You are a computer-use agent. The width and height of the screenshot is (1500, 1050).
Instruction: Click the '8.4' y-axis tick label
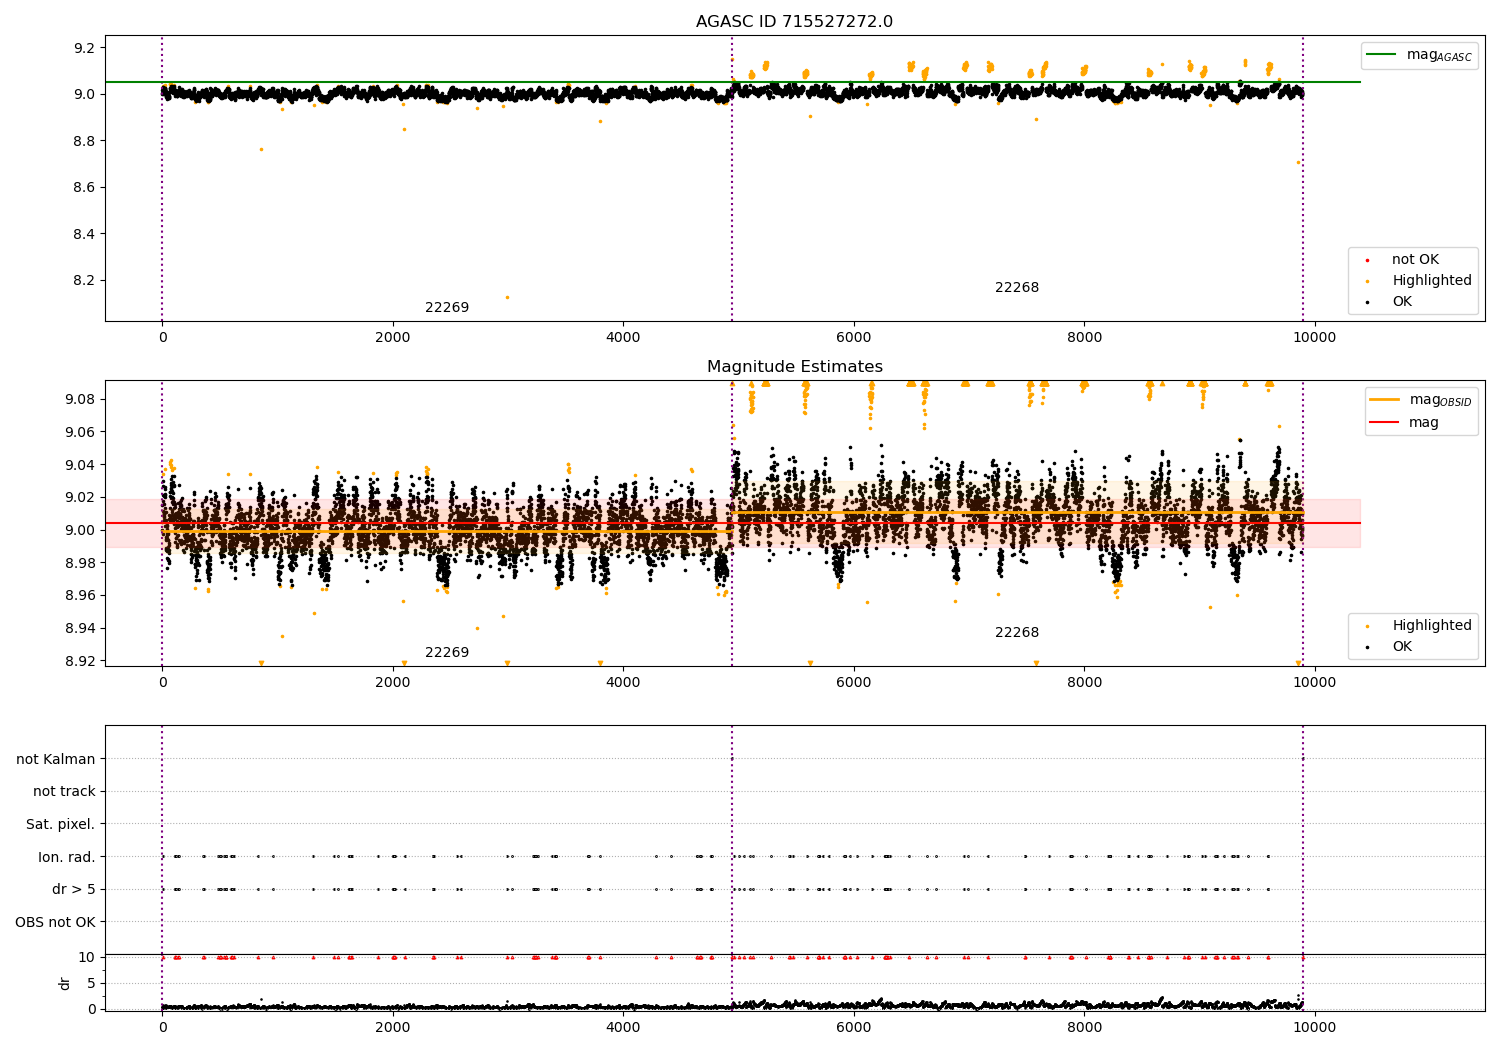point(84,234)
